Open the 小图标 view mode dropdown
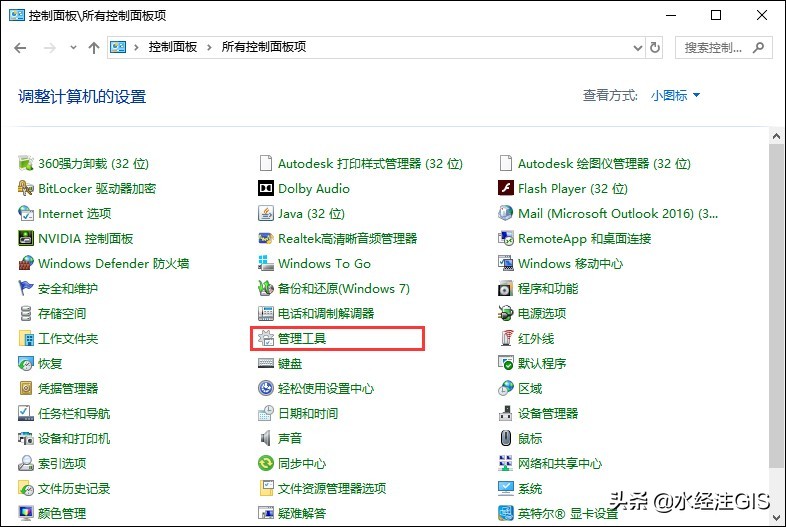 [x=675, y=95]
